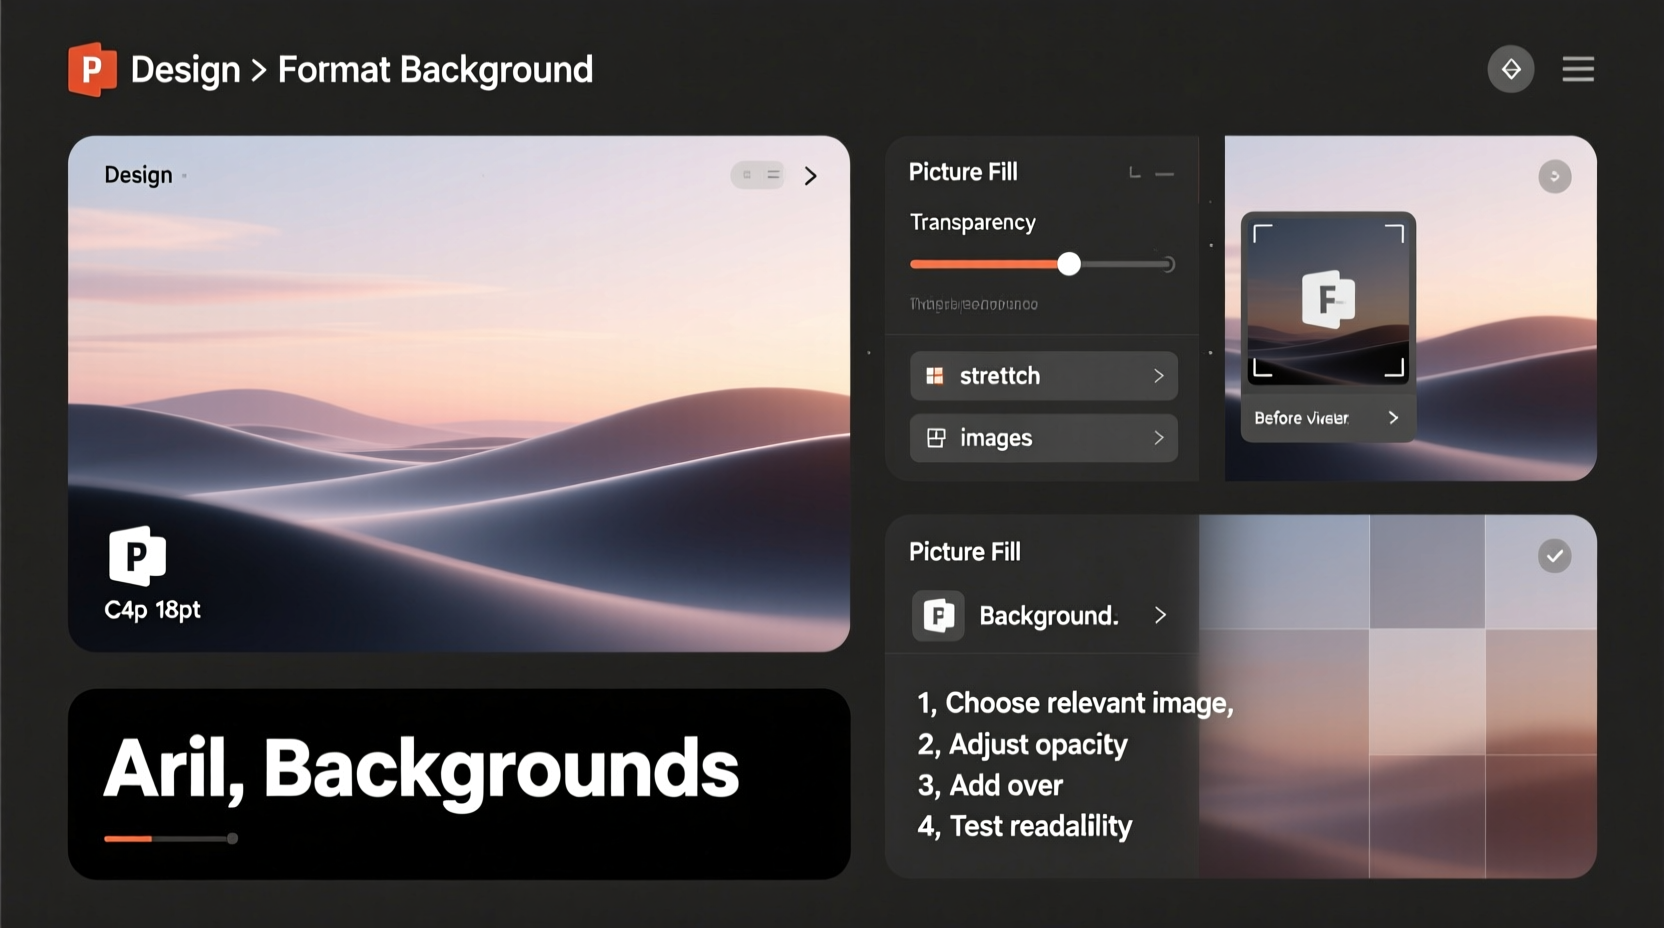
Task: Adjust the Transparency slider handle
Action: point(1069,264)
